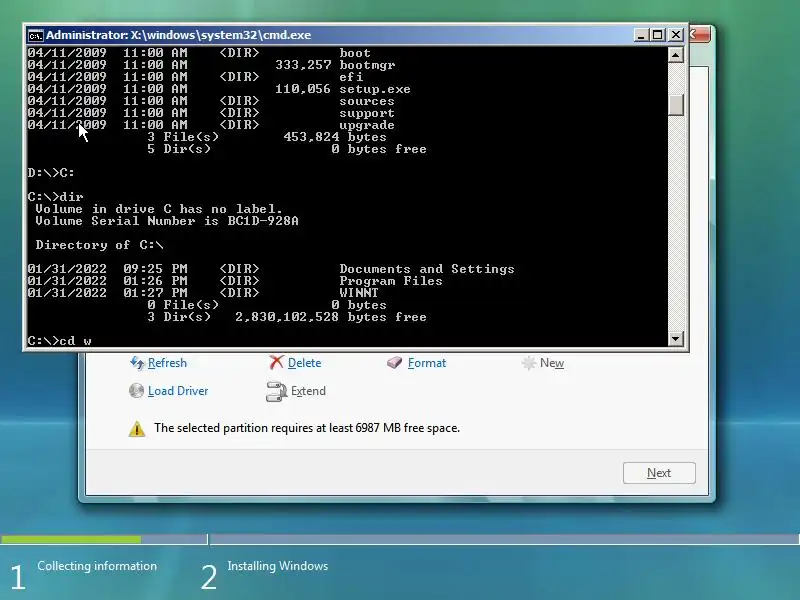Image resolution: width=800 pixels, height=600 pixels.
Task: Click the command prompt scroll up arrow
Action: pyautogui.click(x=676, y=55)
